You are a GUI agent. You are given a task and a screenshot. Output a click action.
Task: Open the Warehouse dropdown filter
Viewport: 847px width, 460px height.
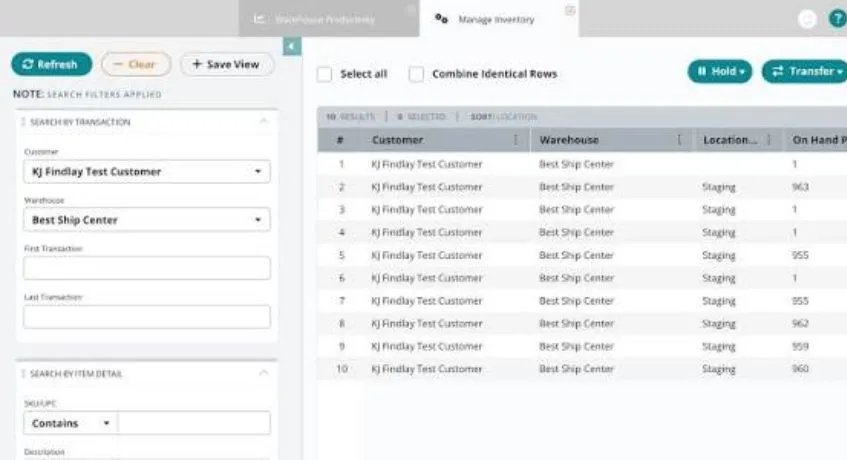point(146,220)
